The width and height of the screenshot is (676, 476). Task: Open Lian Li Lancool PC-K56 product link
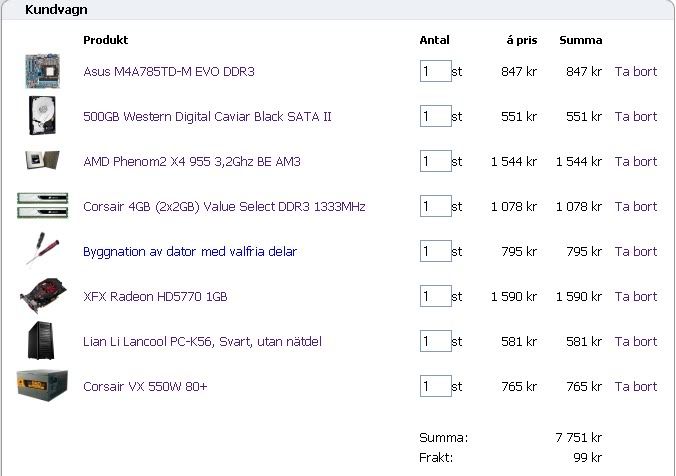click(202, 342)
